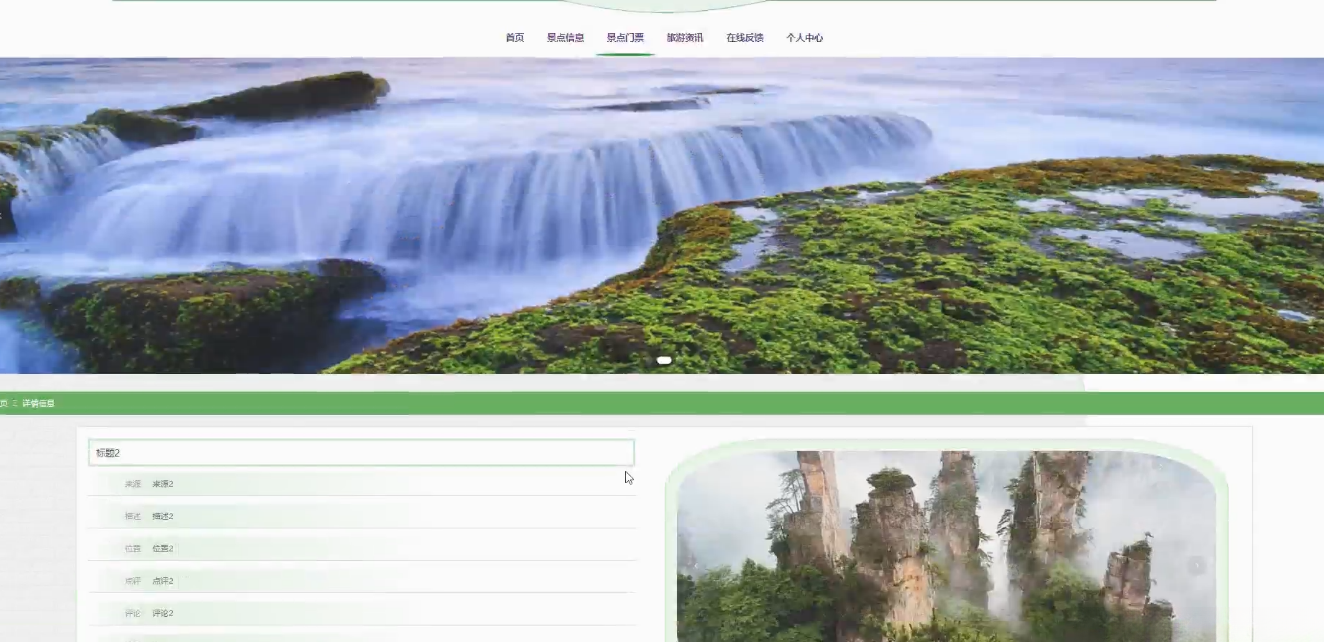The image size is (1324, 642).
Task: Select the 点评2 value text
Action: (163, 581)
